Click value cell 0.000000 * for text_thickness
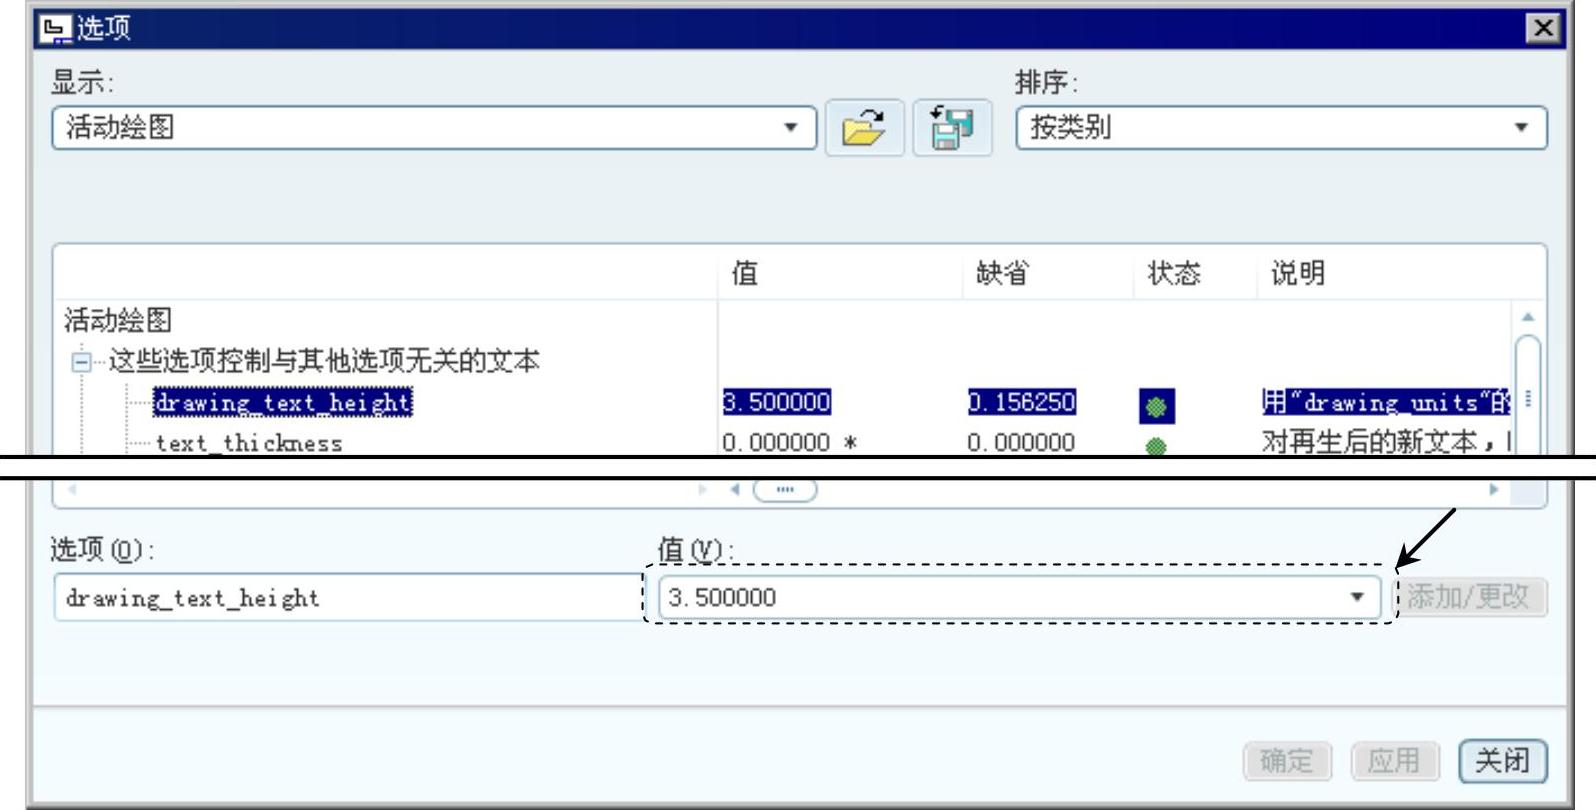1596x810 pixels. tap(790, 443)
